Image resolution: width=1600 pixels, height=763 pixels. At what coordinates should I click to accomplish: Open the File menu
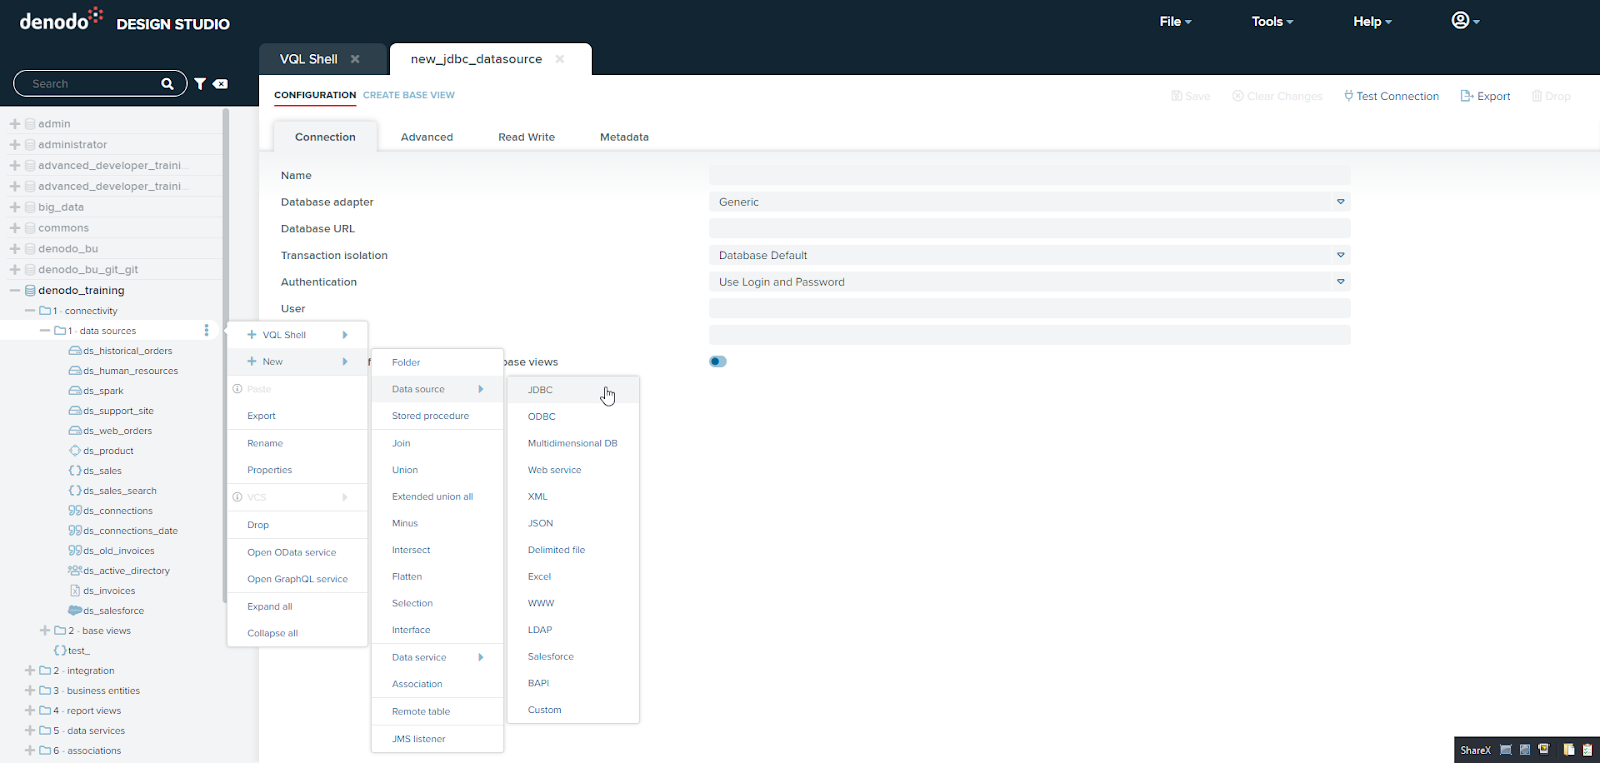[x=1175, y=21]
